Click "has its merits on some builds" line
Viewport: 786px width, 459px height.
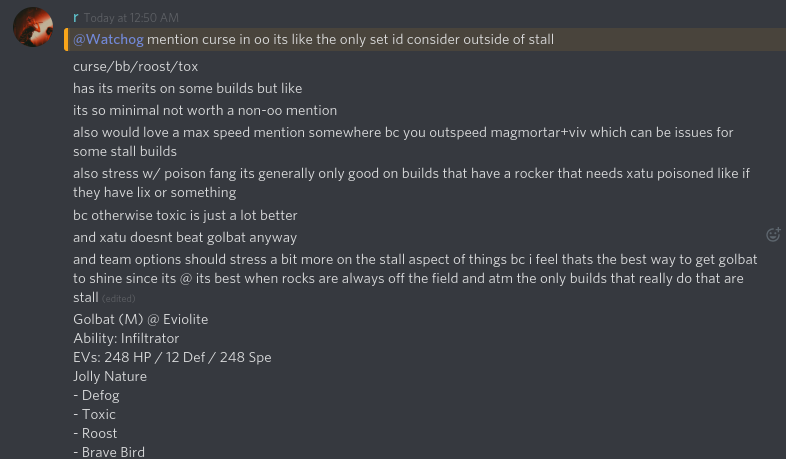coord(187,88)
